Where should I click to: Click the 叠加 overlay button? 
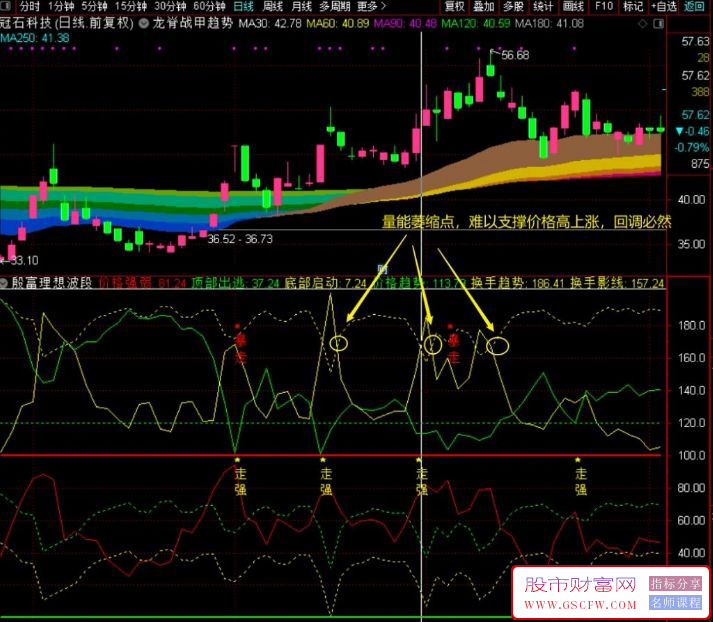click(x=484, y=6)
